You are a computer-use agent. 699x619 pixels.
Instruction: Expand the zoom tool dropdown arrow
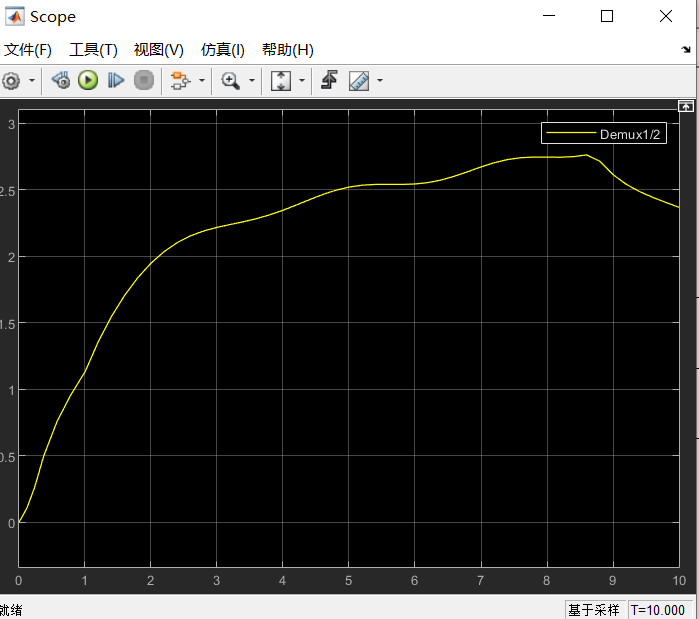point(252,81)
